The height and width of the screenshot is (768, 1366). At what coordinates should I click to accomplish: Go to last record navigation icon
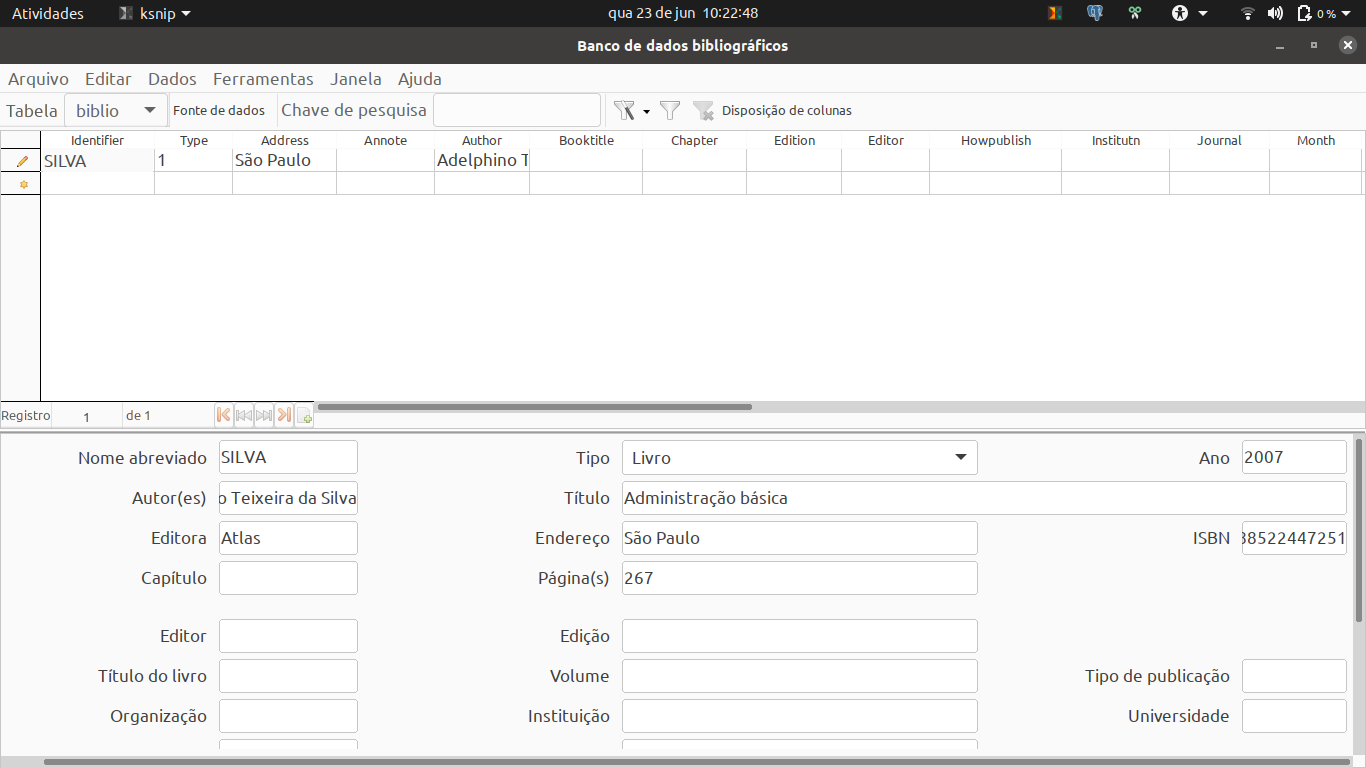284,415
